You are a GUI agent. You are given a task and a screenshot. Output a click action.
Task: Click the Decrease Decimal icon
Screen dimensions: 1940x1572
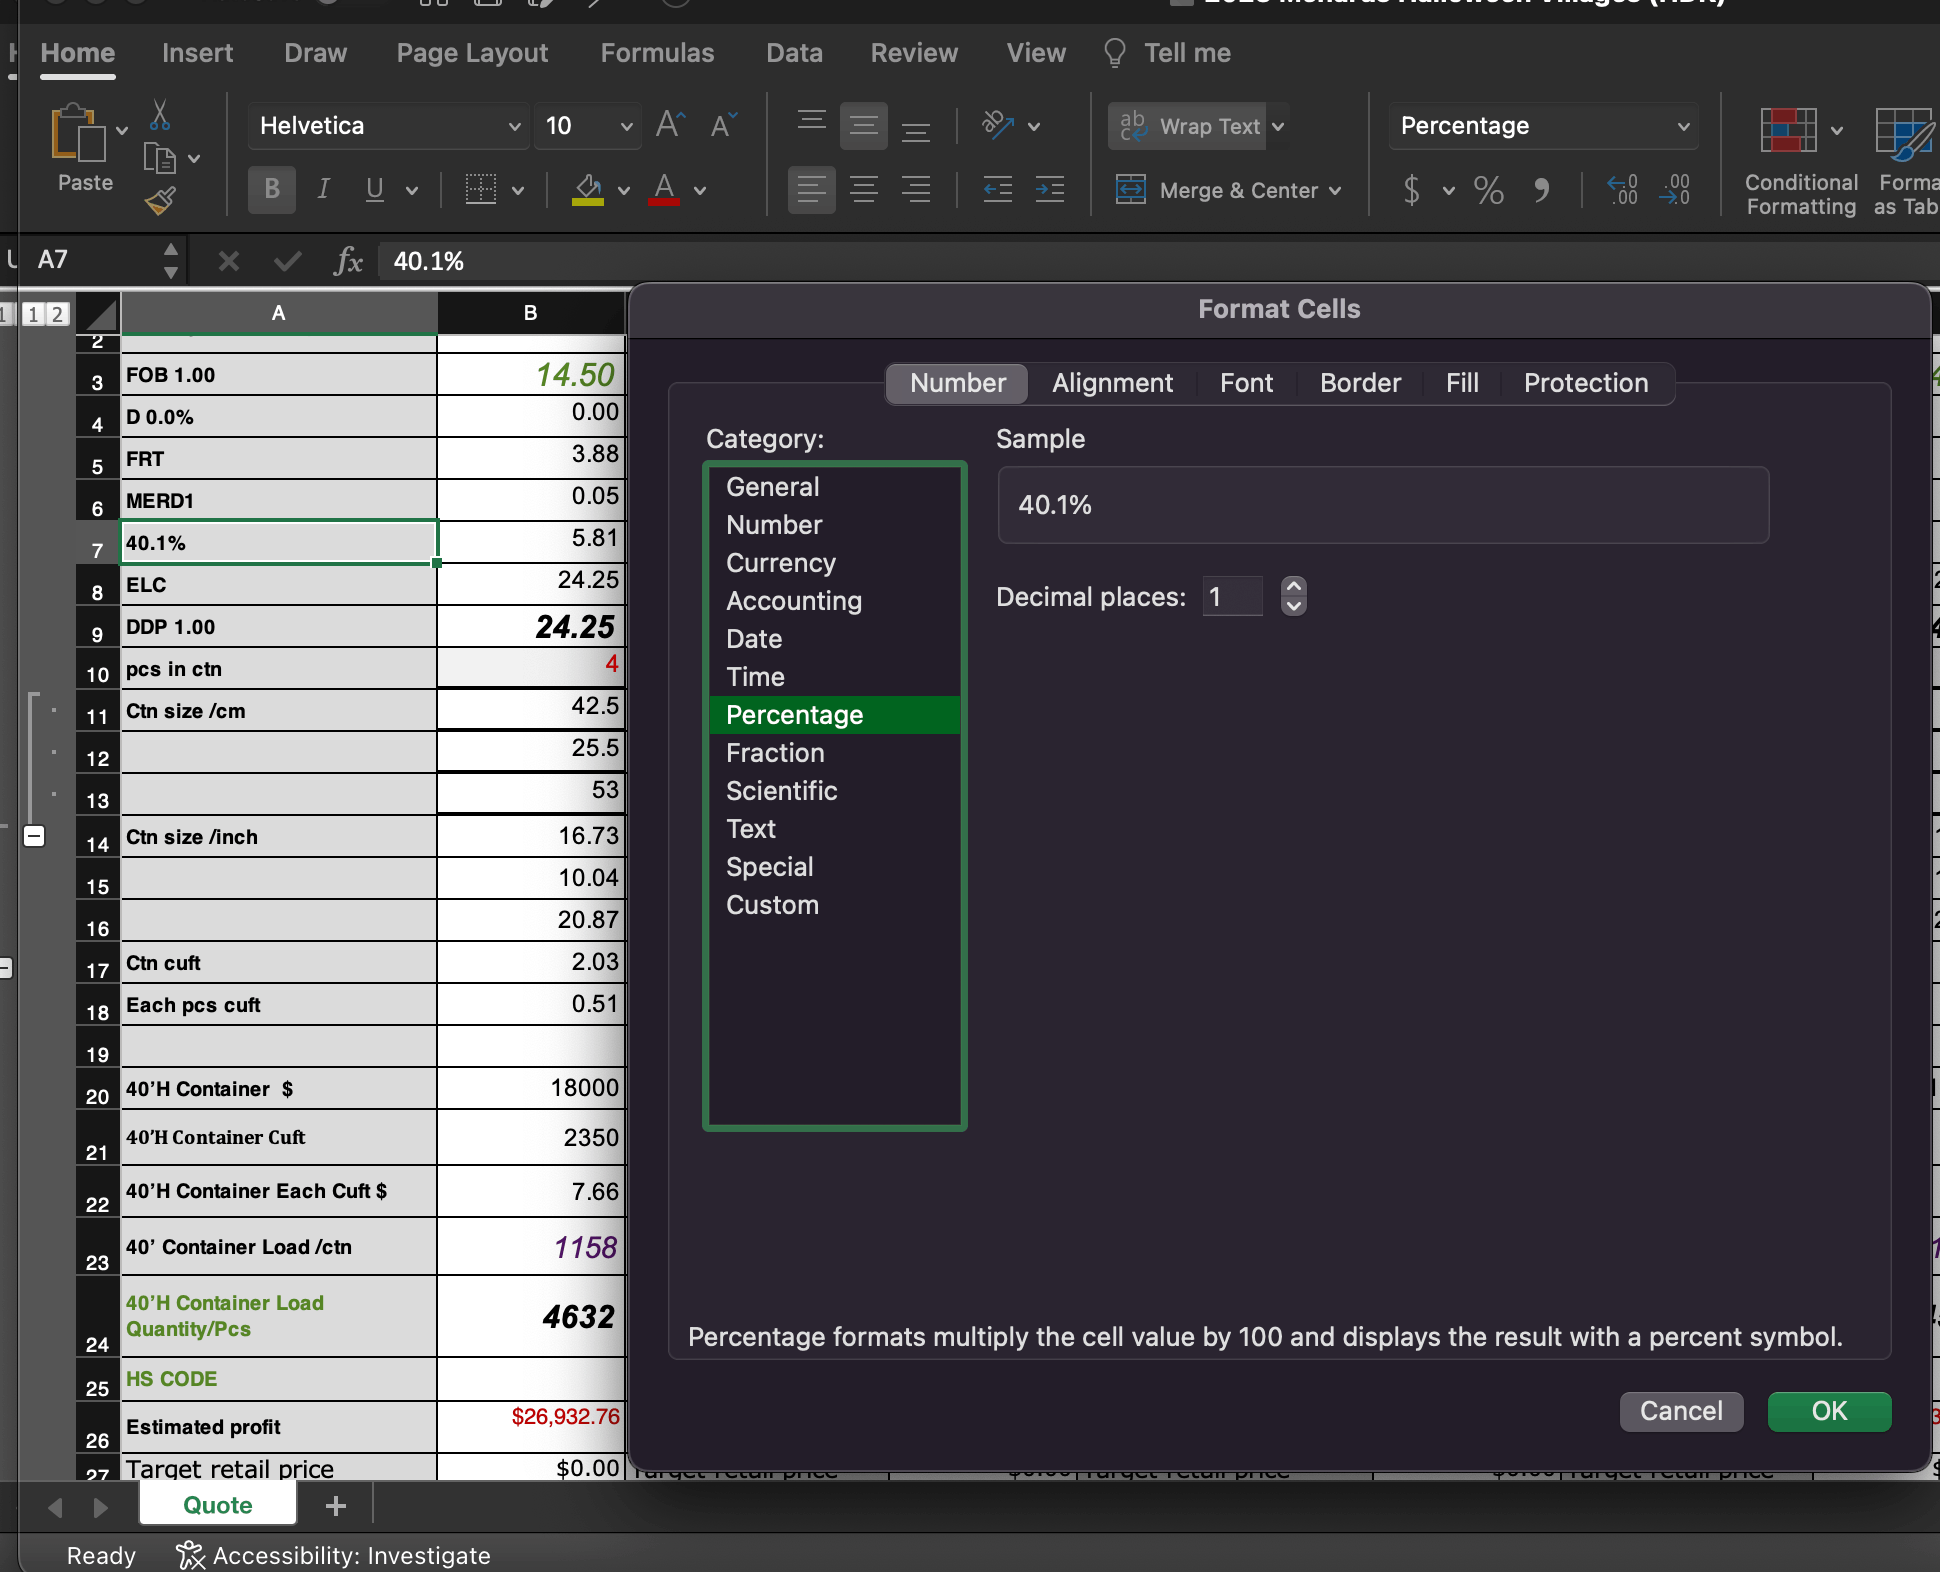(x=1675, y=190)
